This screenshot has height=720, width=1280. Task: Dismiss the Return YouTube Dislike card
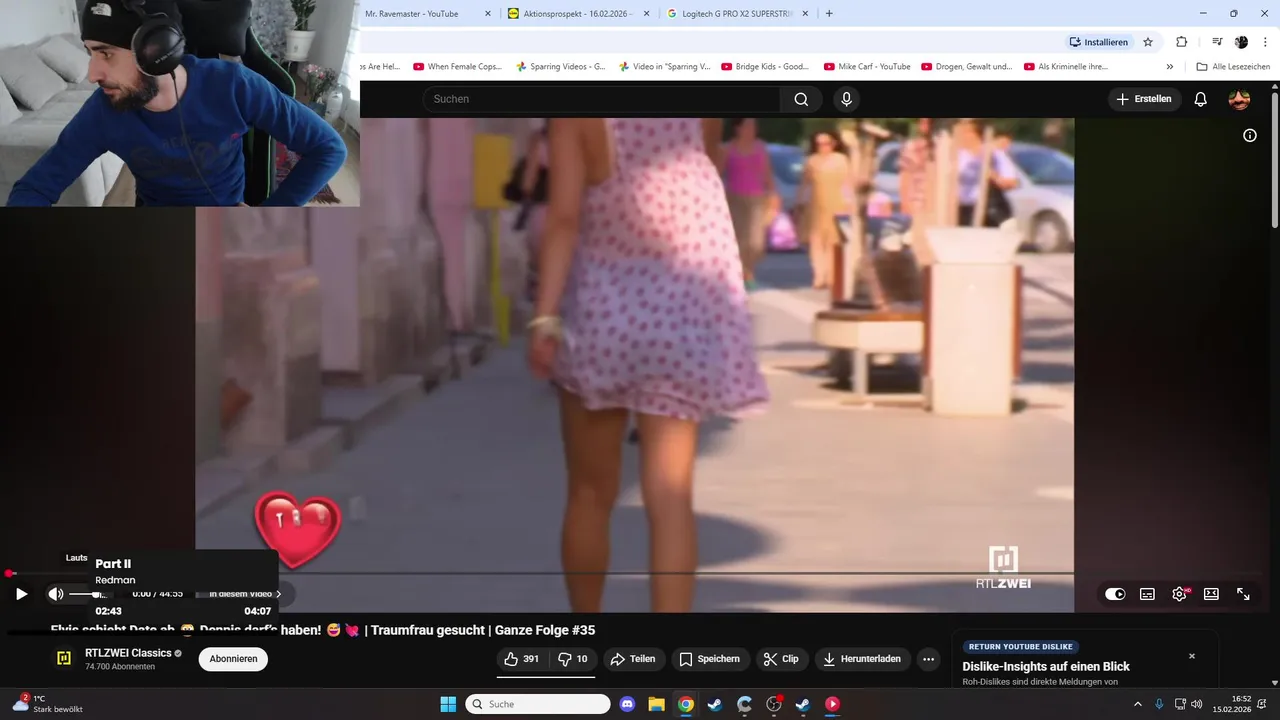pos(1192,656)
